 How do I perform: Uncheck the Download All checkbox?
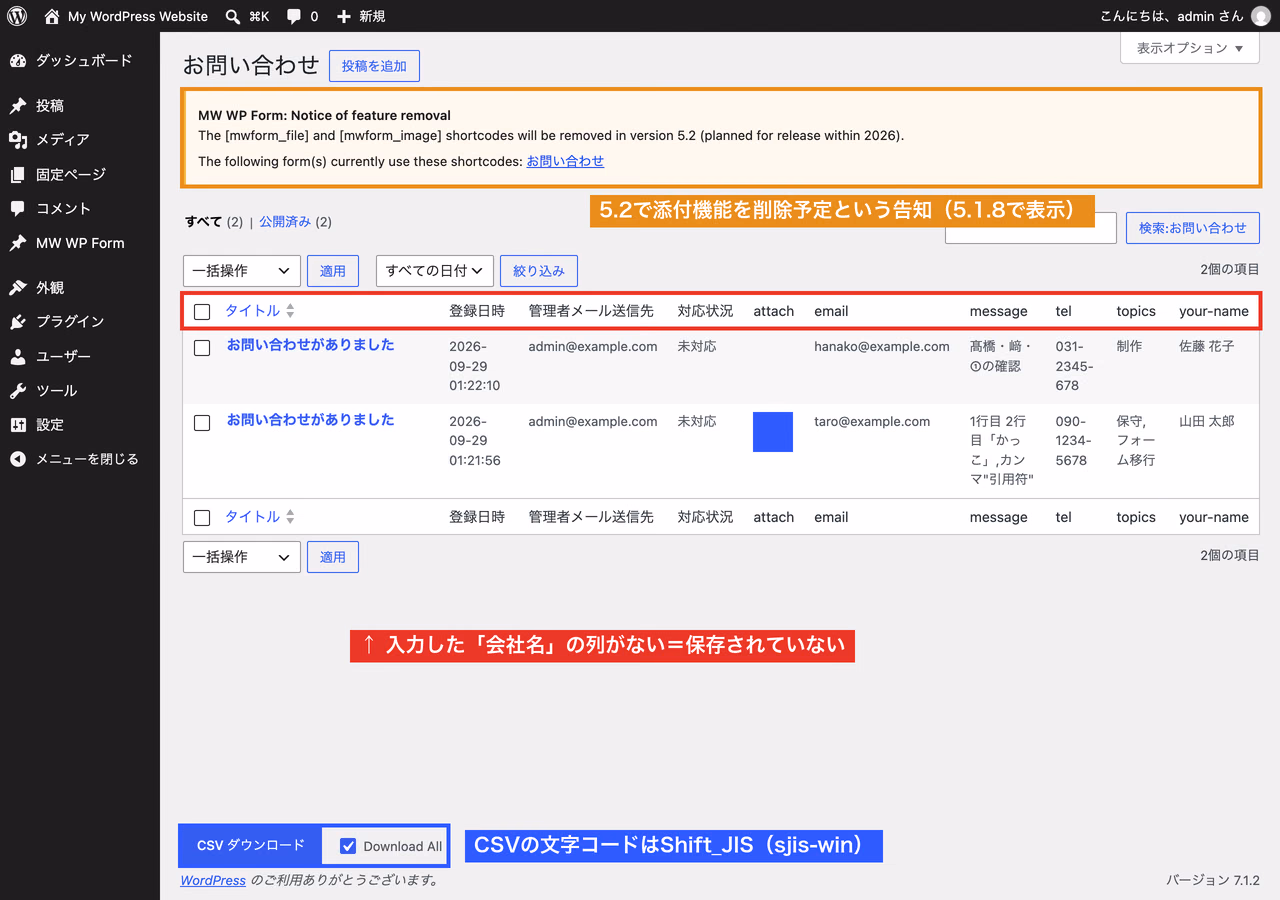[x=348, y=846]
